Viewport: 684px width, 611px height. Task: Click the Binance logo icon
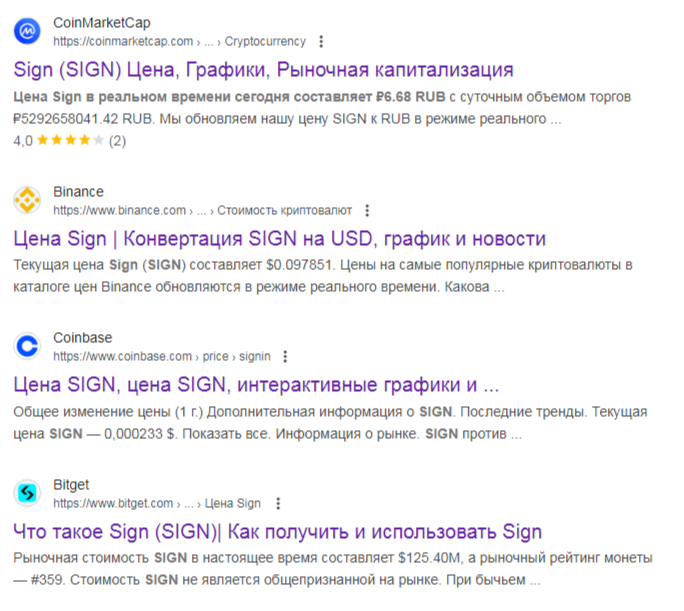[27, 201]
